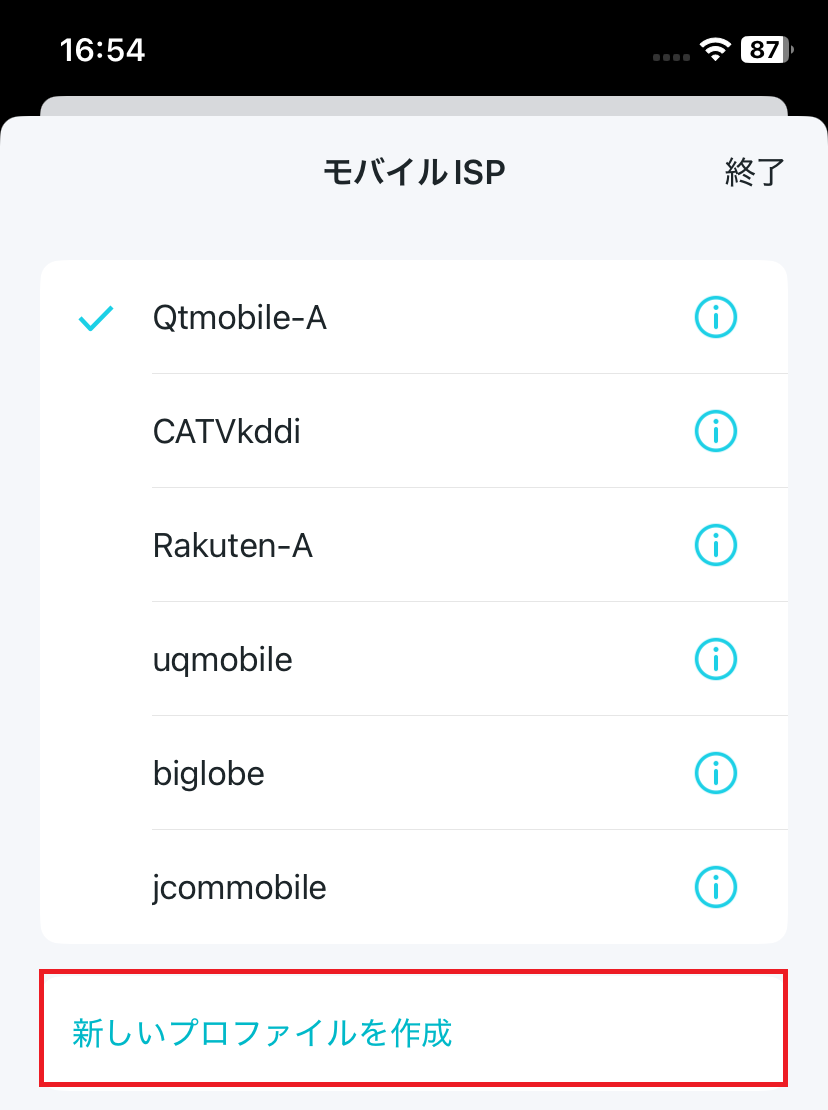
Task: Tap the モバイル ISP title
Action: pos(414,172)
